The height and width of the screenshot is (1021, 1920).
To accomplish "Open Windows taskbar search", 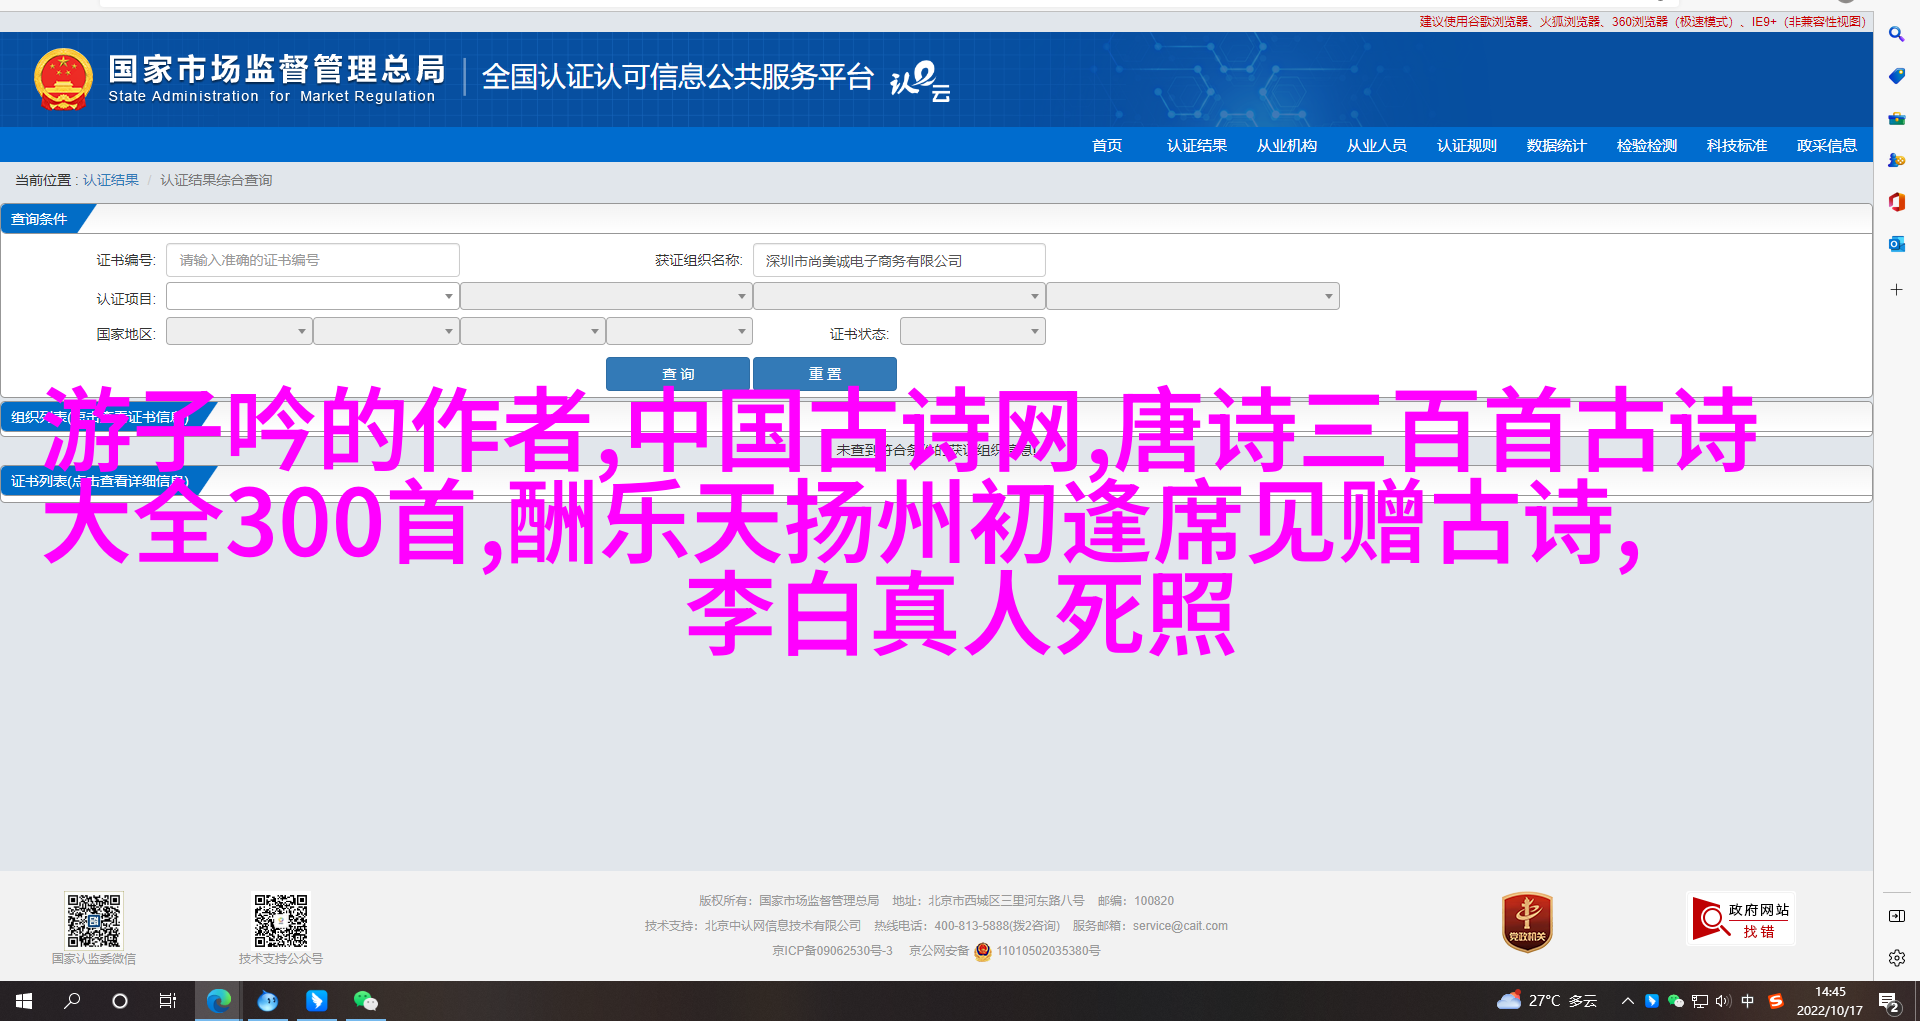I will 72,1001.
